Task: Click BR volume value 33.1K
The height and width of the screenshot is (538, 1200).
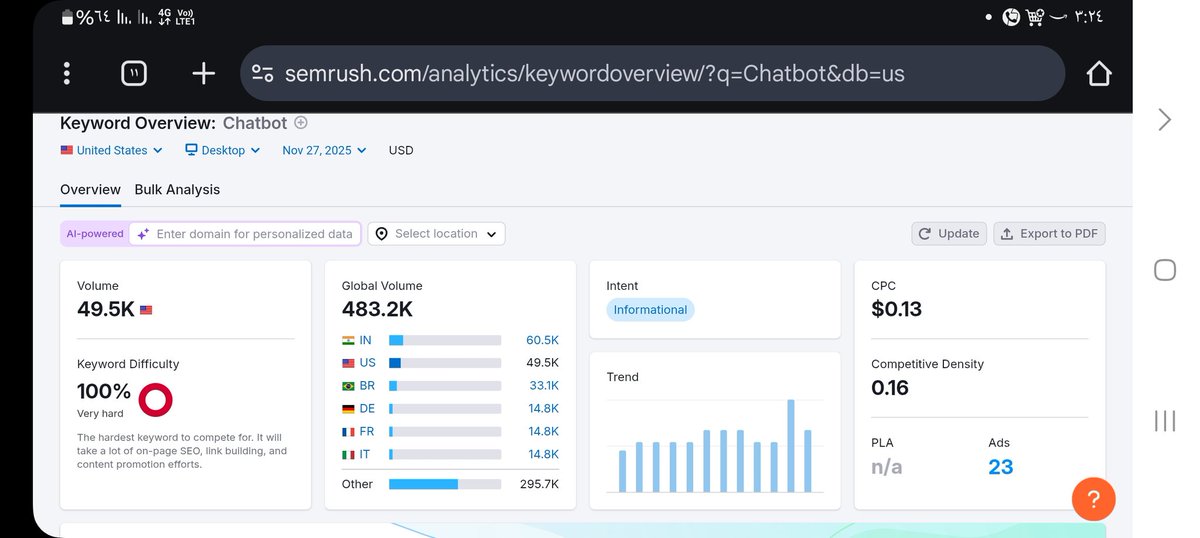Action: [544, 385]
